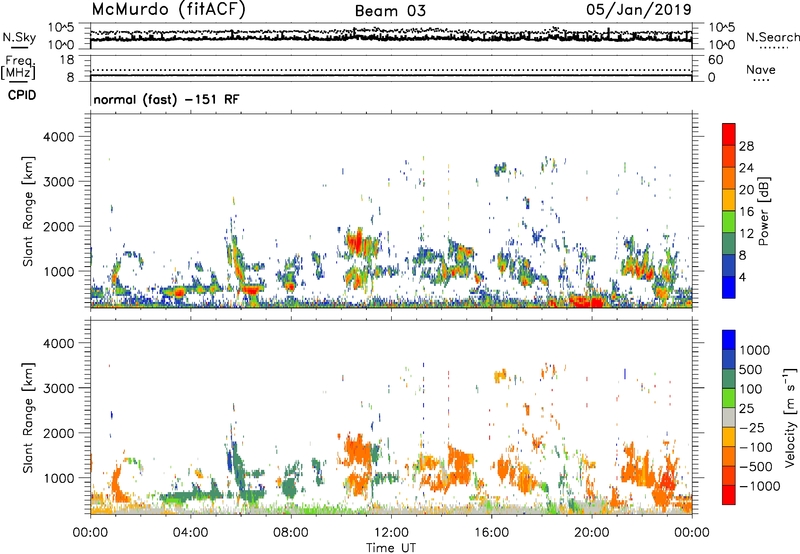
Task: Click the '4000' tick of power panel
Action: (59, 137)
